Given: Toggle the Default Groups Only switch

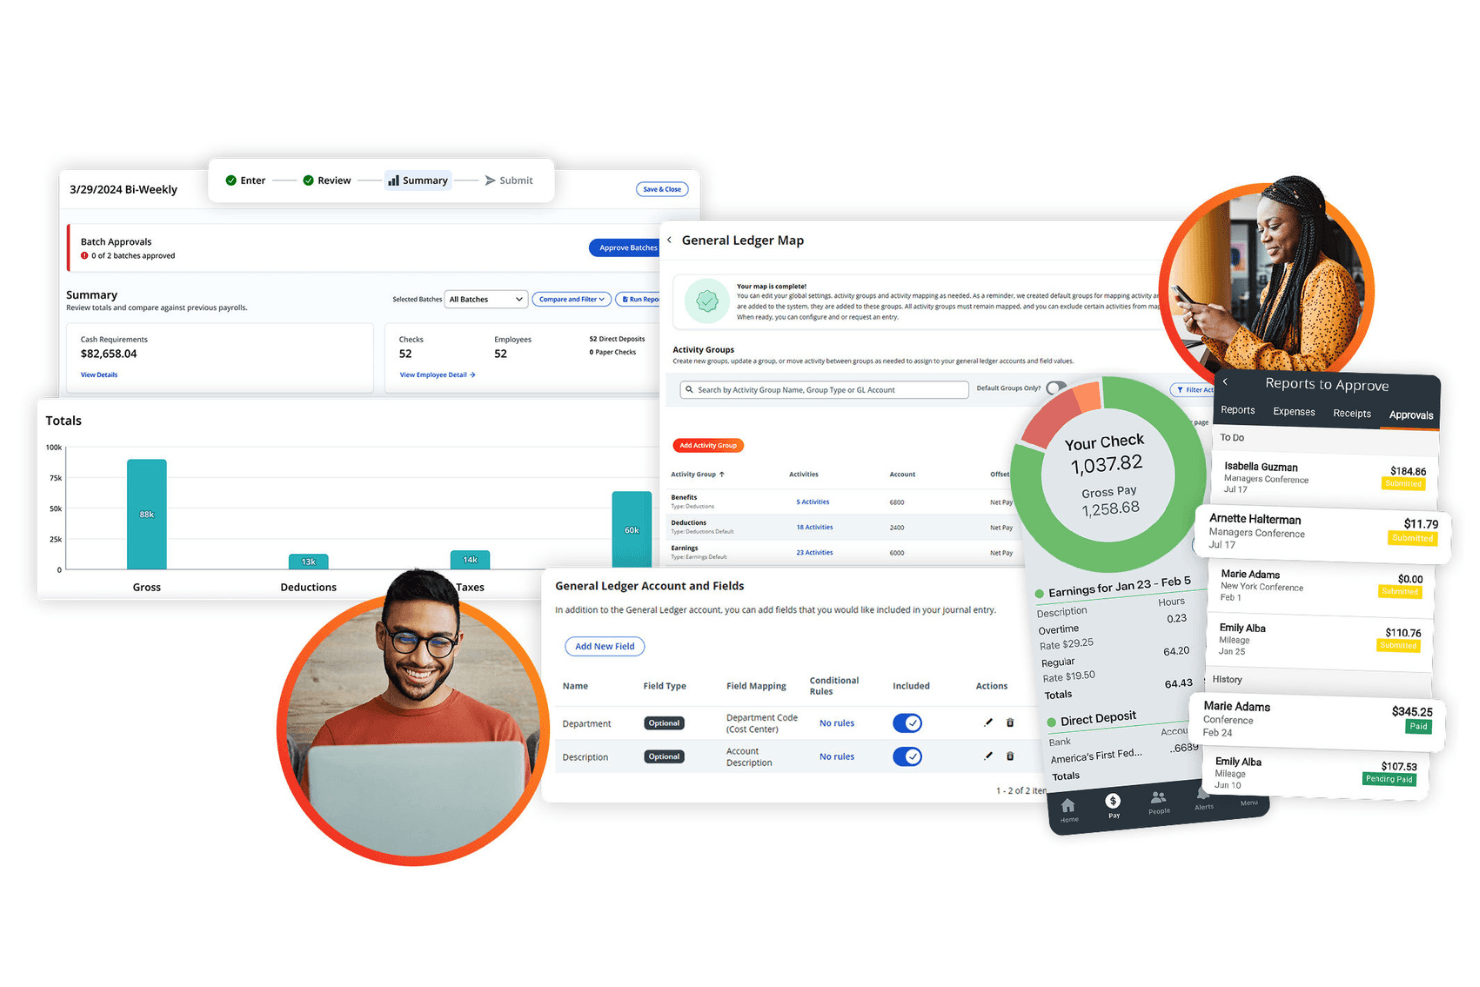Looking at the screenshot, I should click(1055, 388).
